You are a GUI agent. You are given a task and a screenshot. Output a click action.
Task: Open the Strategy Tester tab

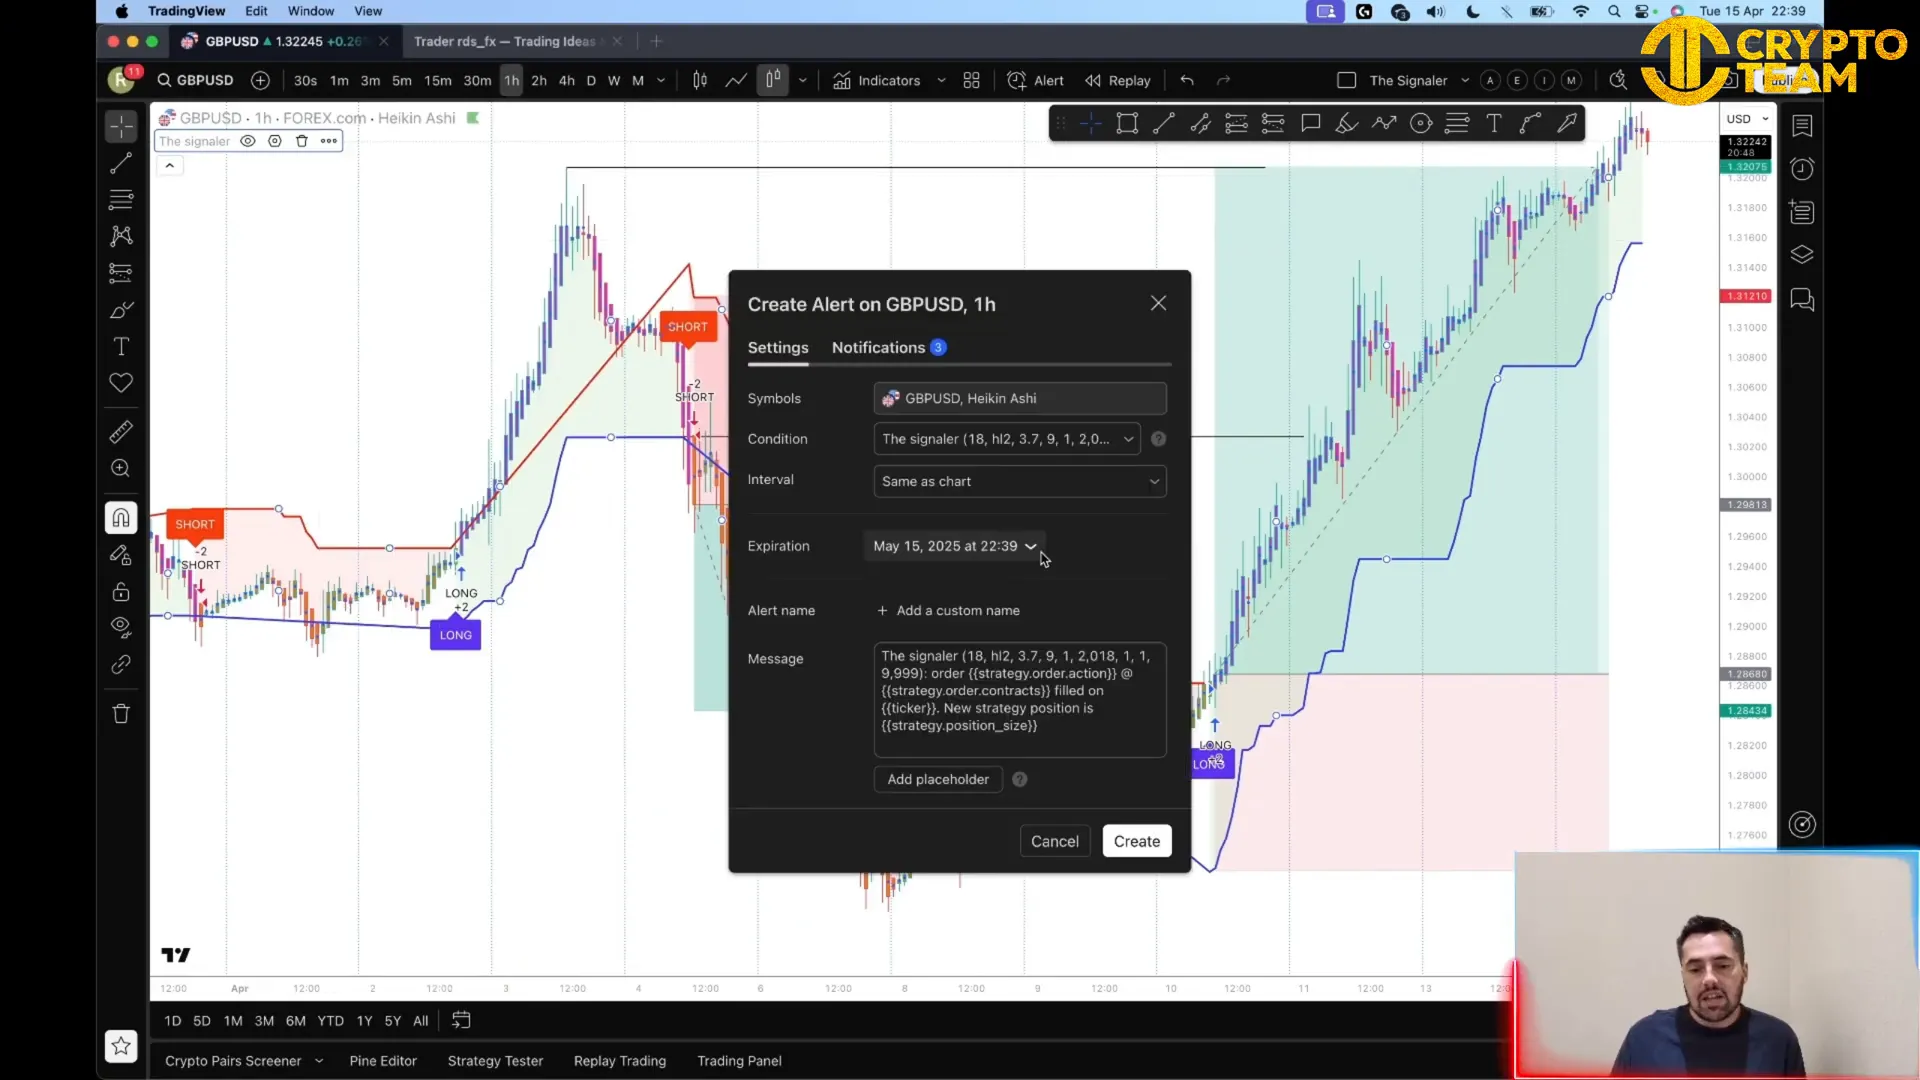(495, 1061)
